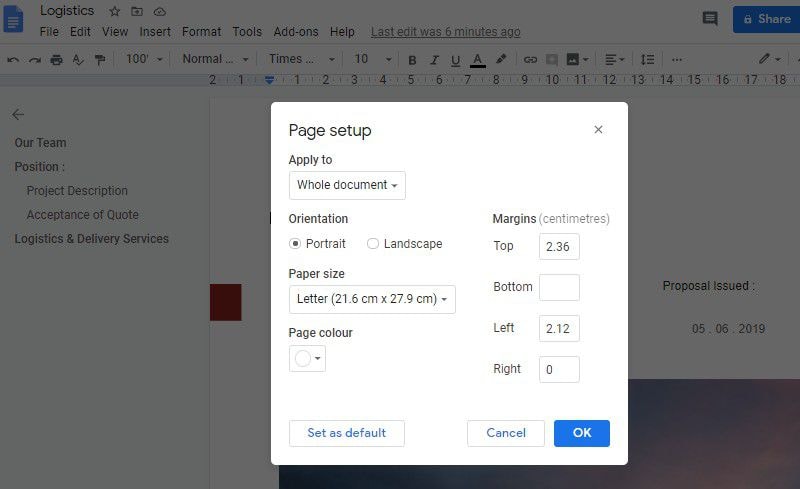Viewport: 800px width, 489px height.
Task: Click the Right margin field
Action: pos(559,369)
